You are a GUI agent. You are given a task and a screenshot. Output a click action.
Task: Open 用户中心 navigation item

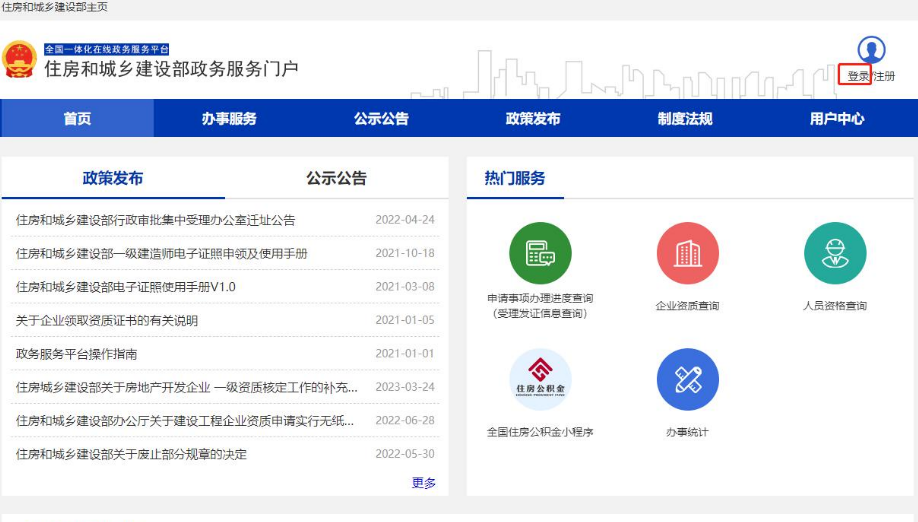pos(837,118)
